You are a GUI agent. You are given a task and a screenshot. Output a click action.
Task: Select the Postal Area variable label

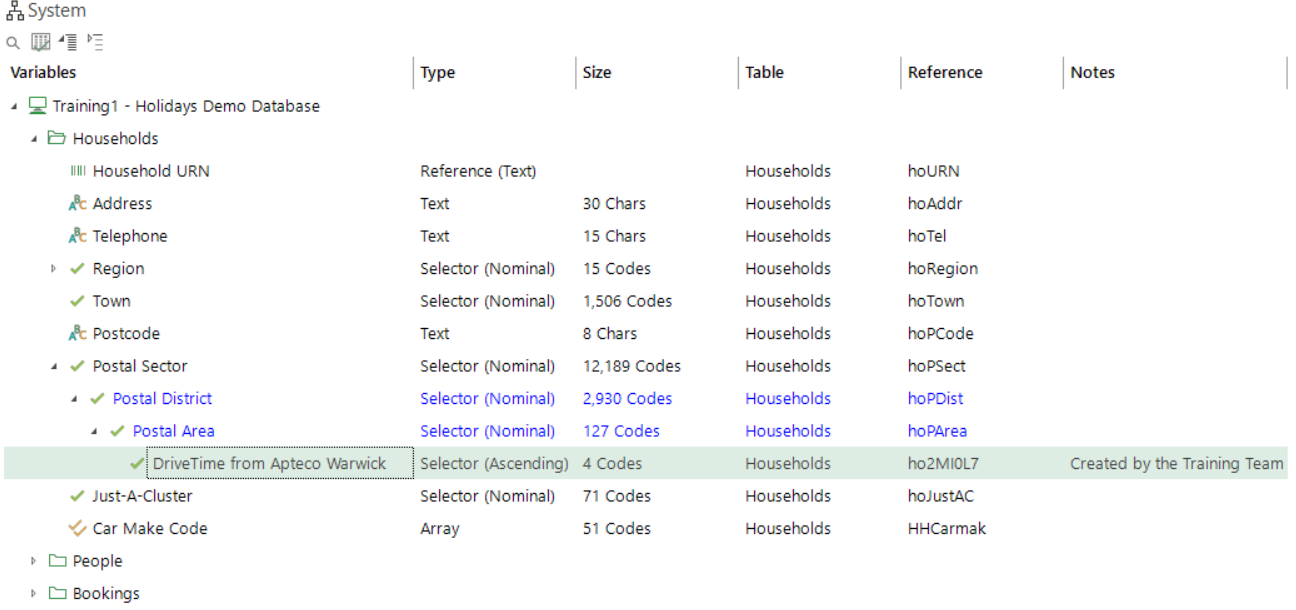coord(173,431)
